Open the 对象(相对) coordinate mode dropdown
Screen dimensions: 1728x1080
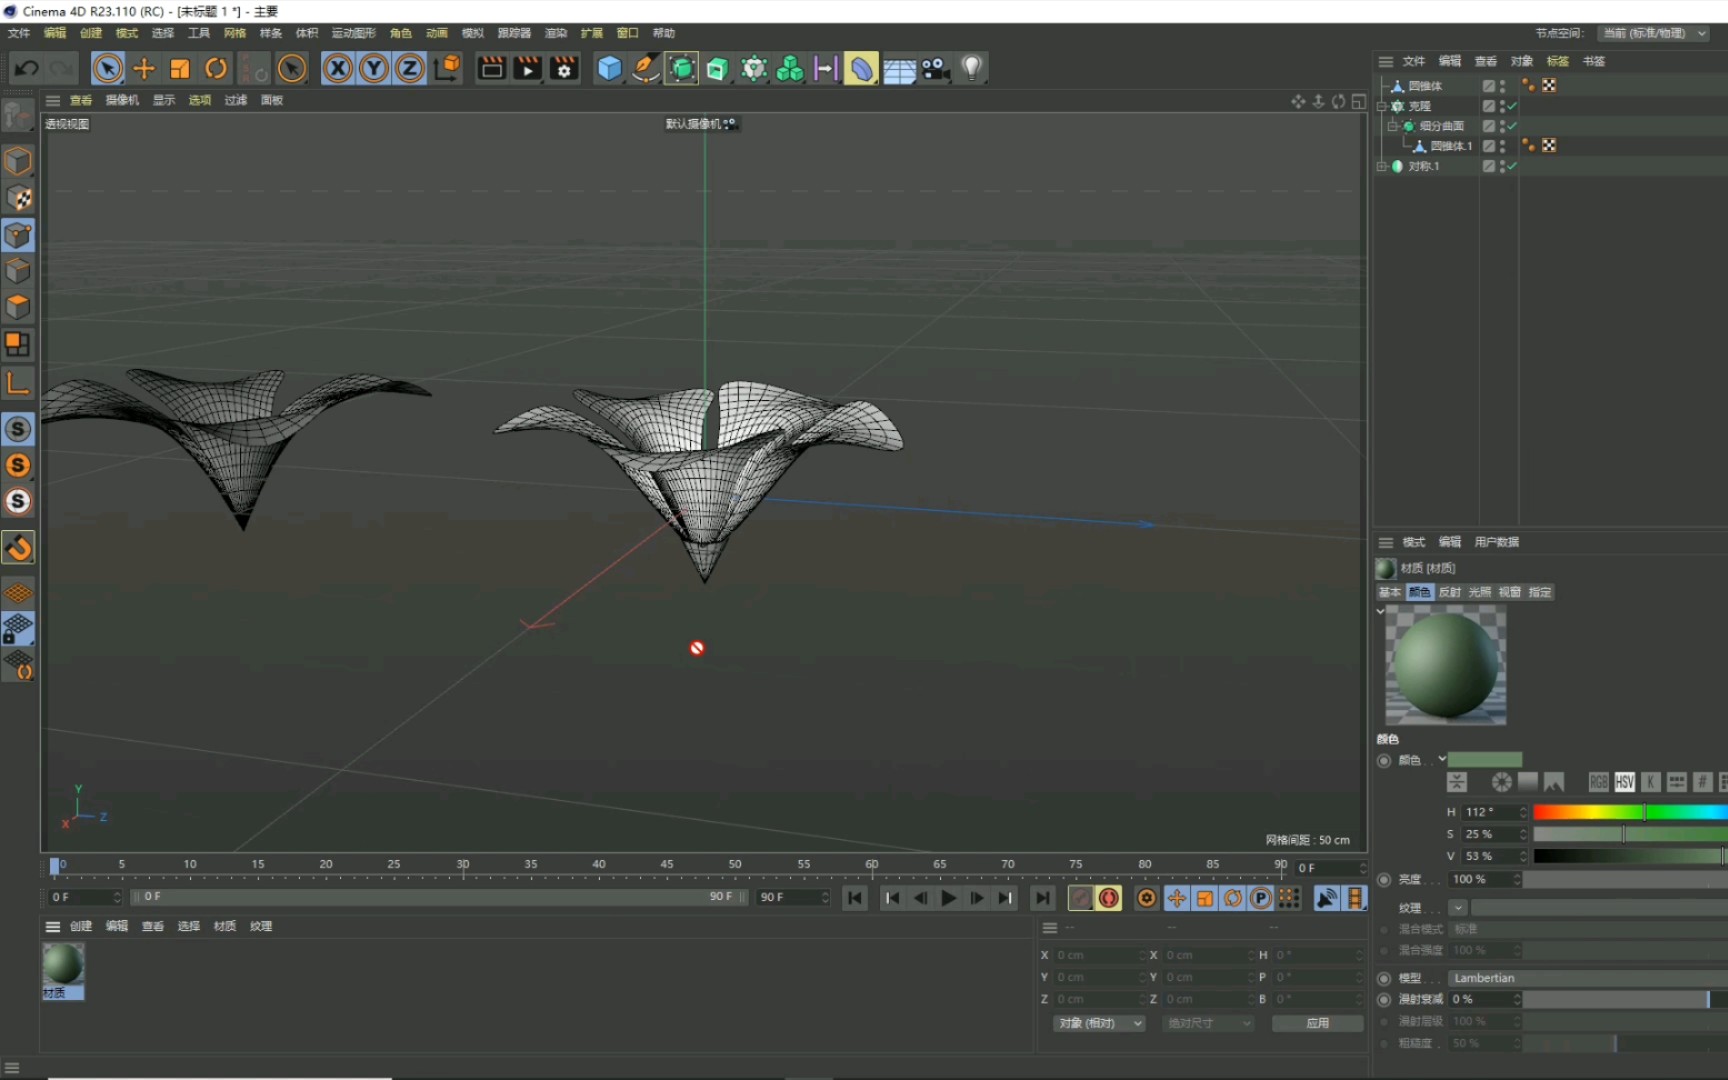[1099, 1023]
